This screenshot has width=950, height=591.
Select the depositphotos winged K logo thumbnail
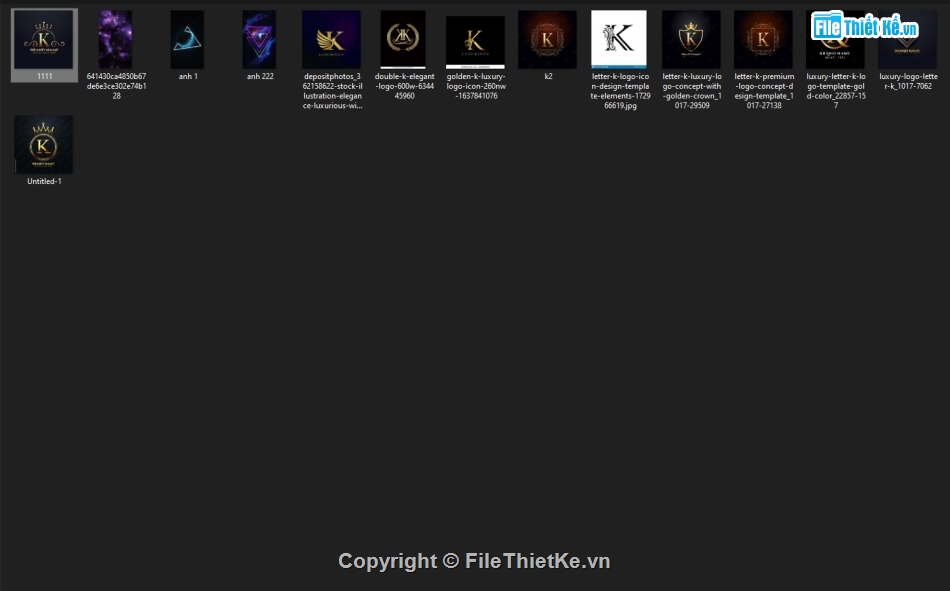[x=331, y=39]
